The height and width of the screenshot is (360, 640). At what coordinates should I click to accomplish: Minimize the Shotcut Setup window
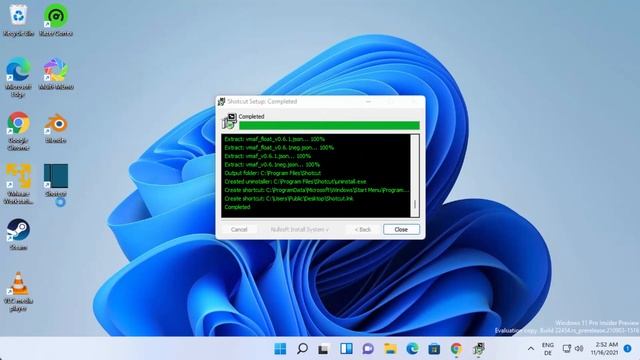(x=368, y=102)
